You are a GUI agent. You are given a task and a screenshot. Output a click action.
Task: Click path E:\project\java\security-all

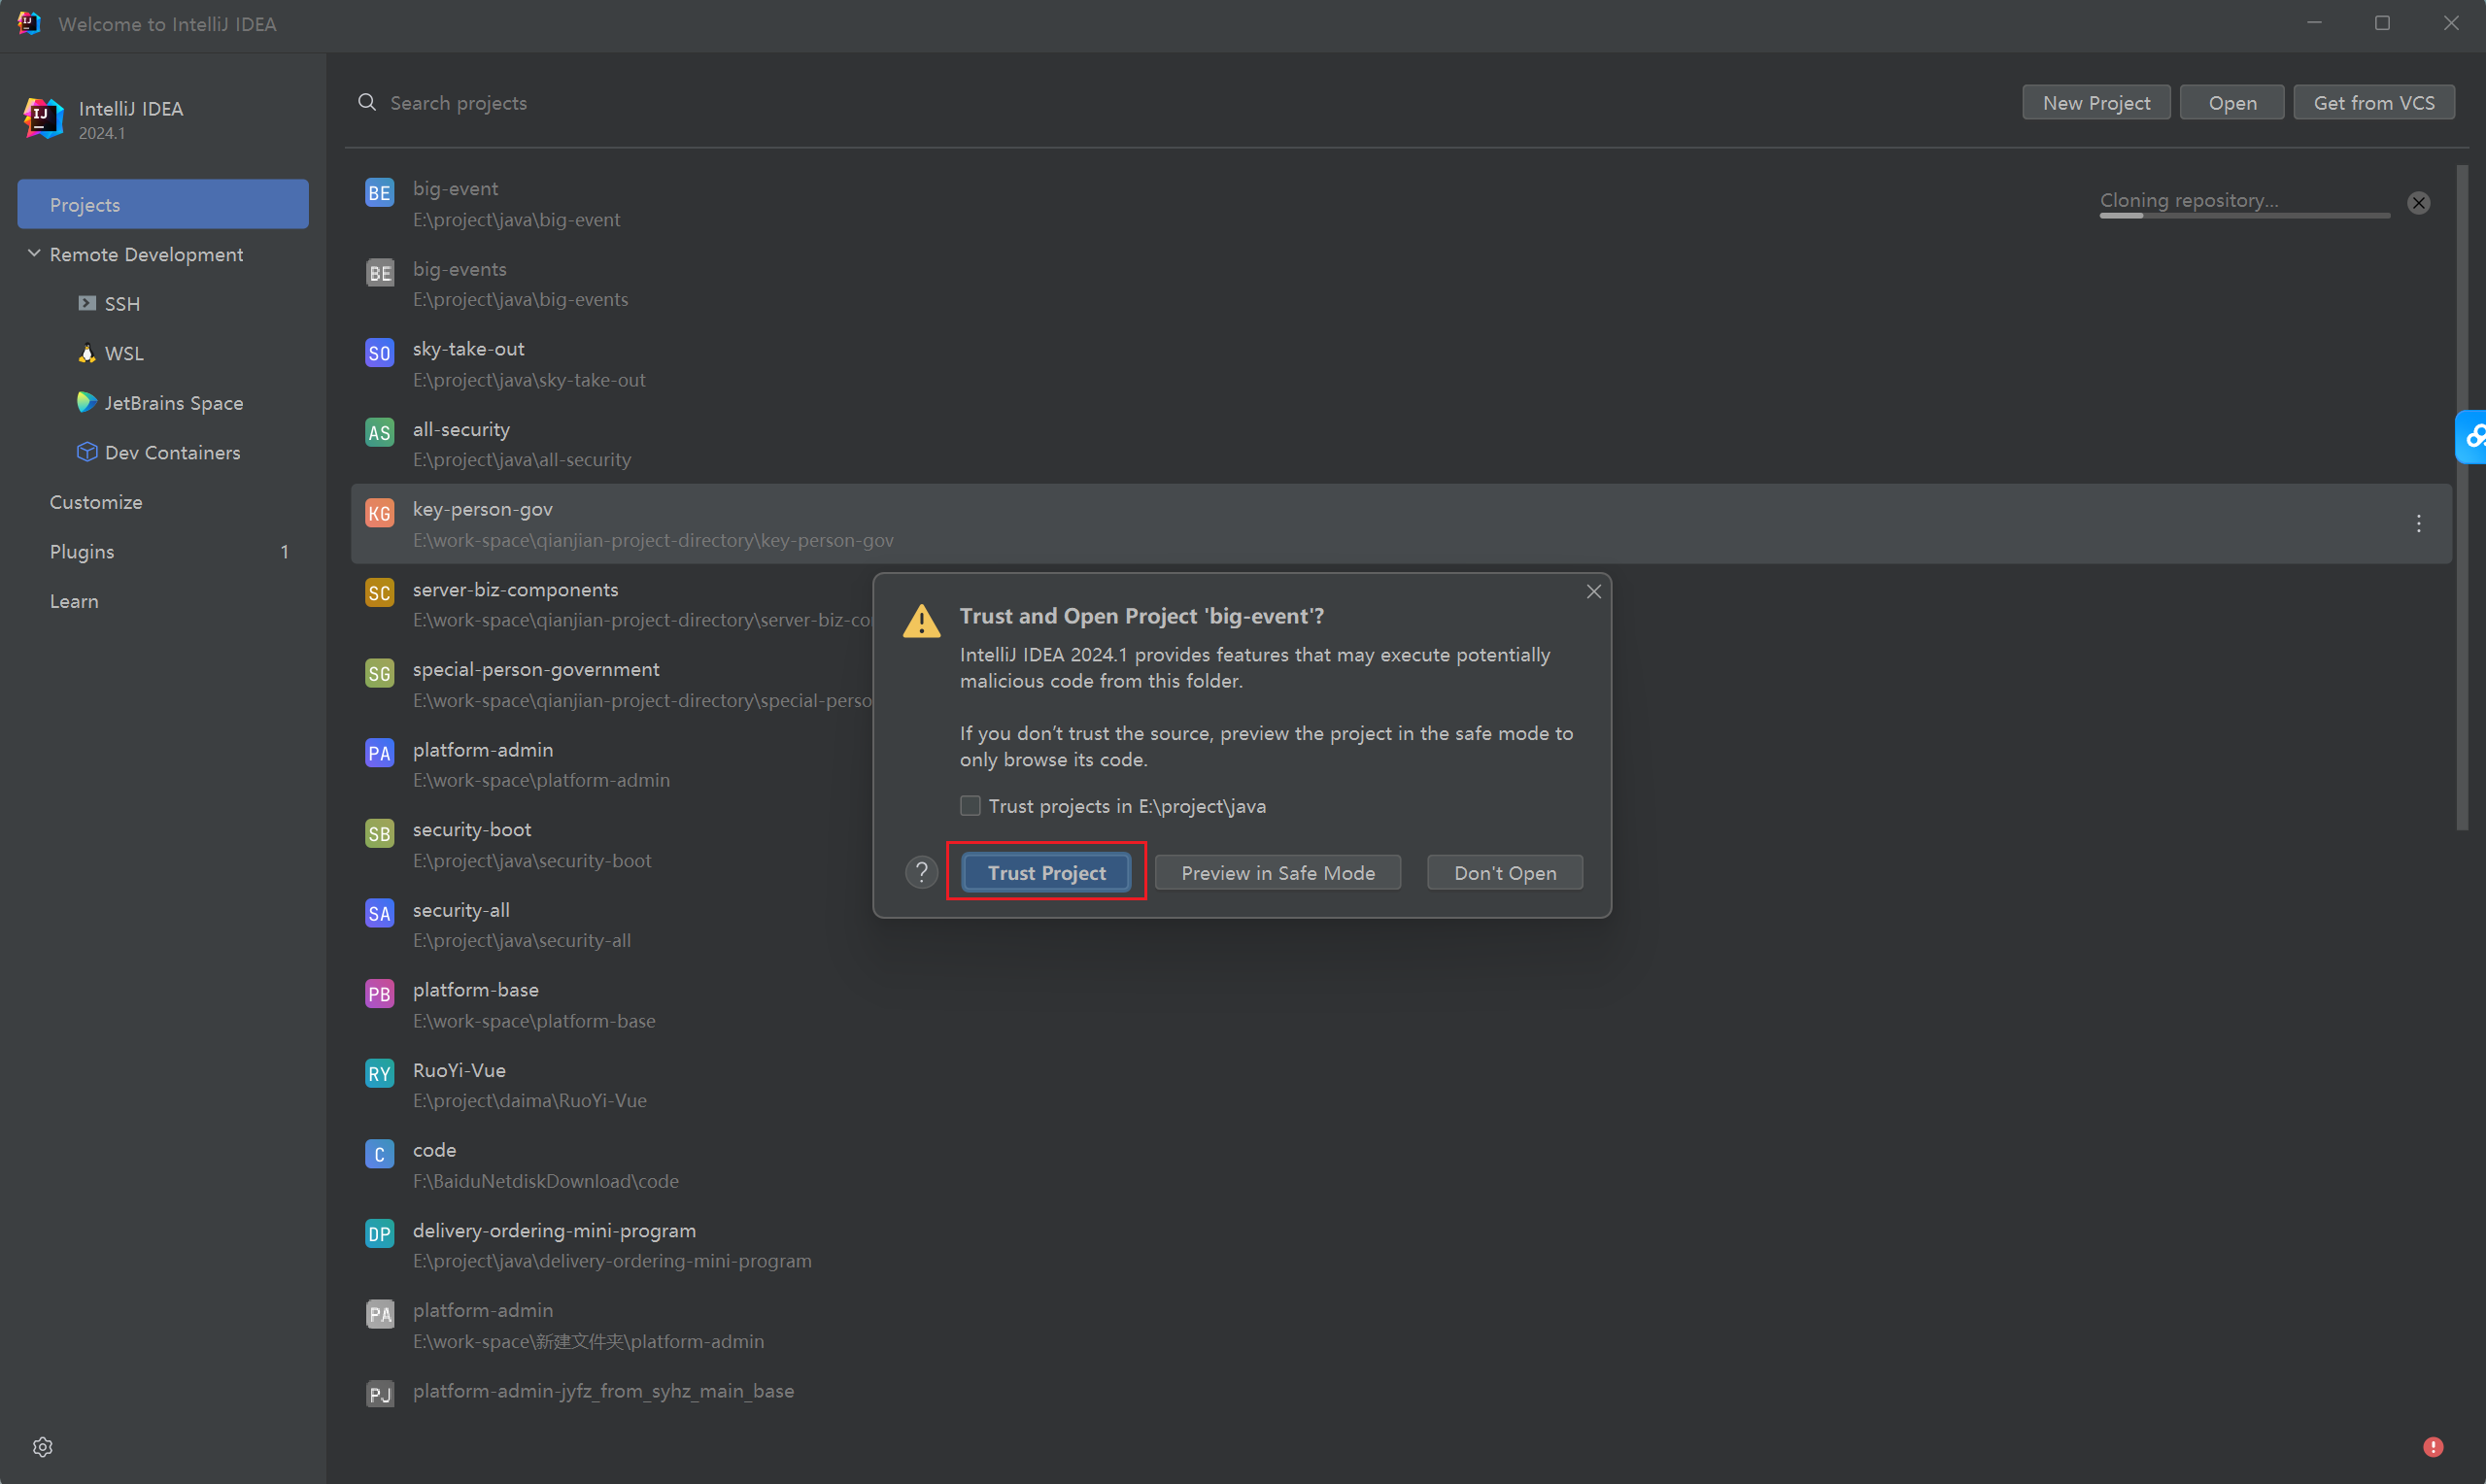pyautogui.click(x=522, y=940)
